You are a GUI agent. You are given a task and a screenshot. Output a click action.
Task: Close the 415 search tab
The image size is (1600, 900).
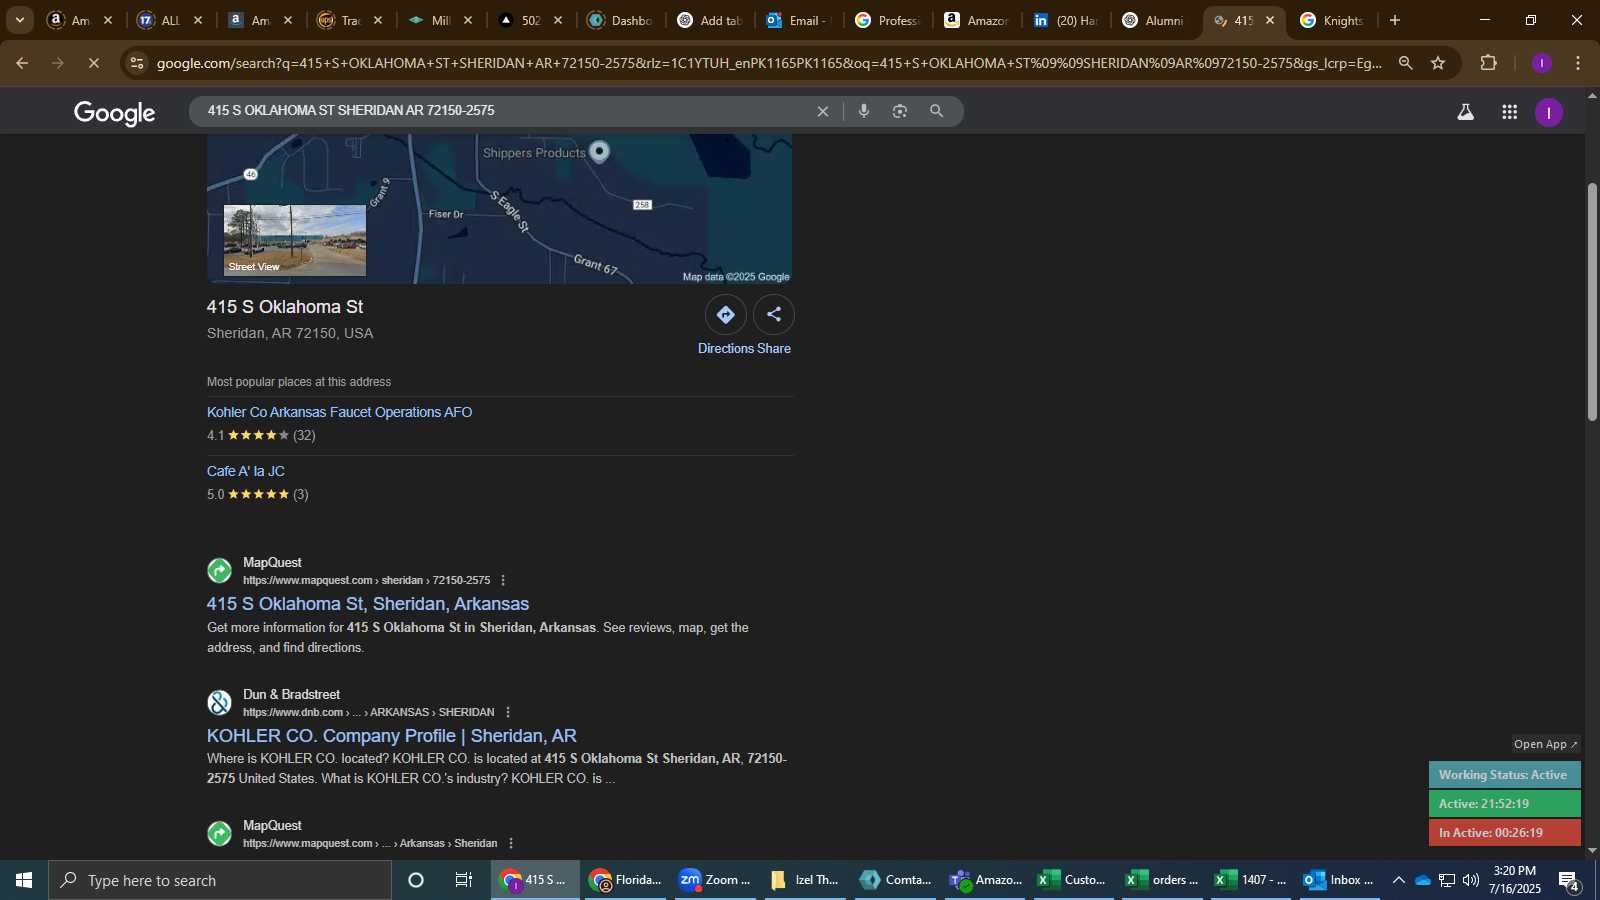[1270, 20]
